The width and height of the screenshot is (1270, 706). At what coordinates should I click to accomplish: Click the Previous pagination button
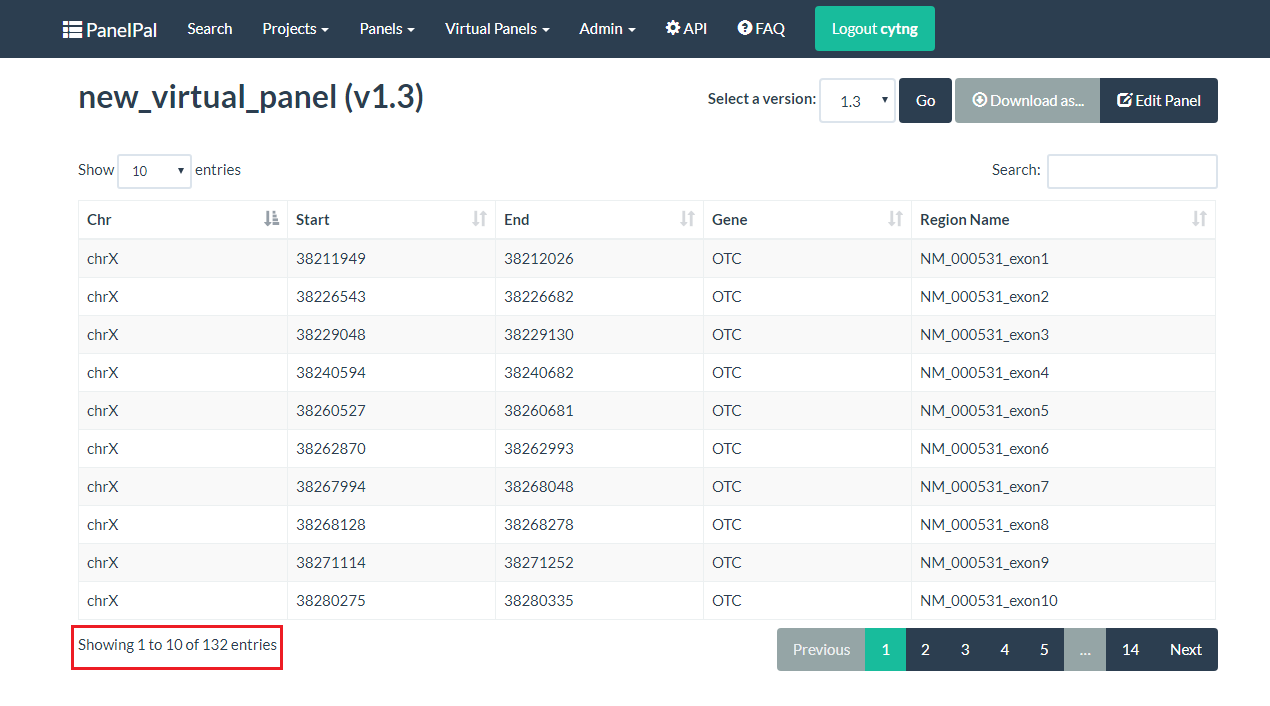[821, 650]
